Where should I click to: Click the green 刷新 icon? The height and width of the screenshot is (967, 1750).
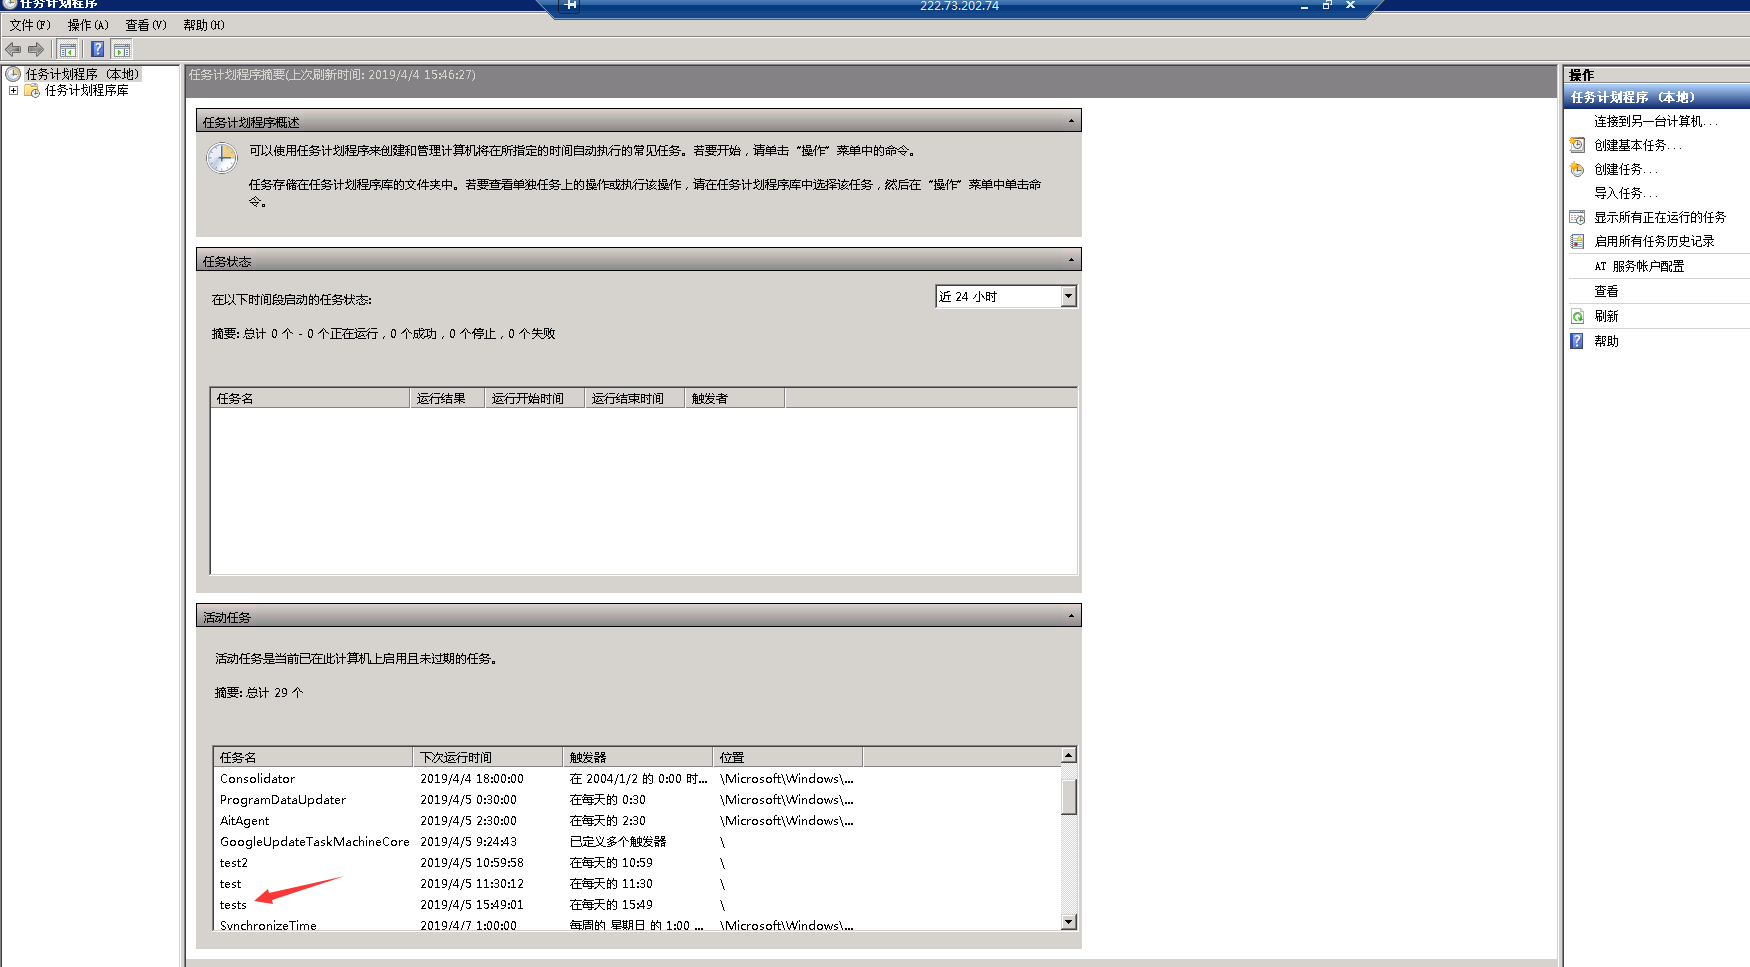click(x=1577, y=316)
